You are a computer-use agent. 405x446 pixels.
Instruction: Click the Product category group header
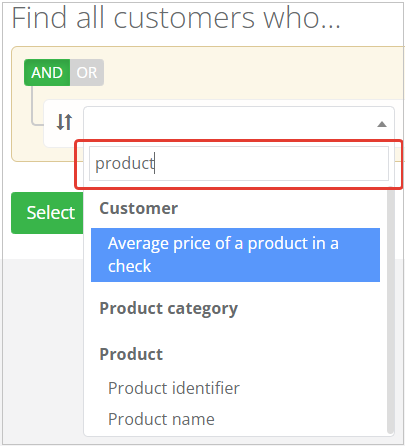tap(169, 308)
